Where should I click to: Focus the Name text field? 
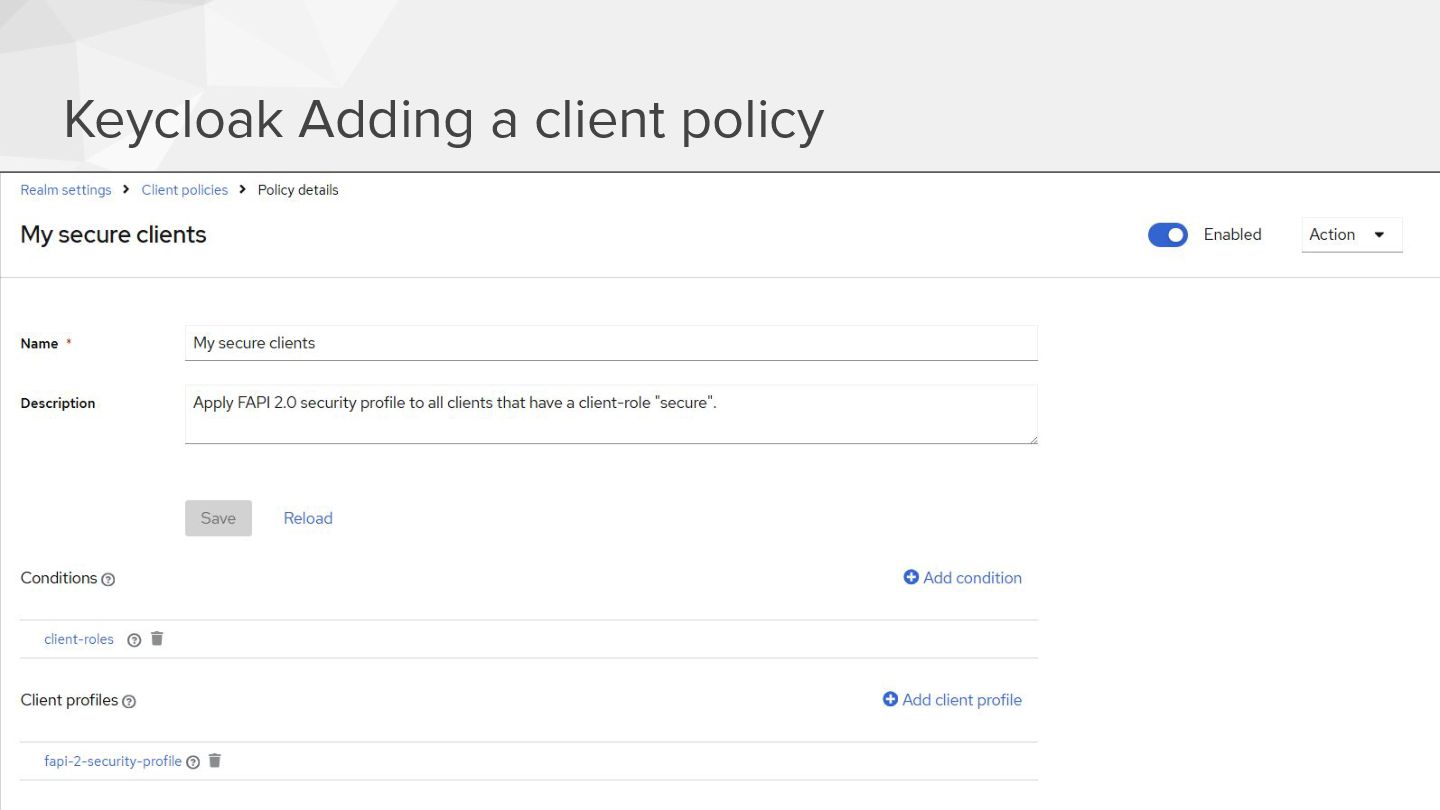(611, 343)
